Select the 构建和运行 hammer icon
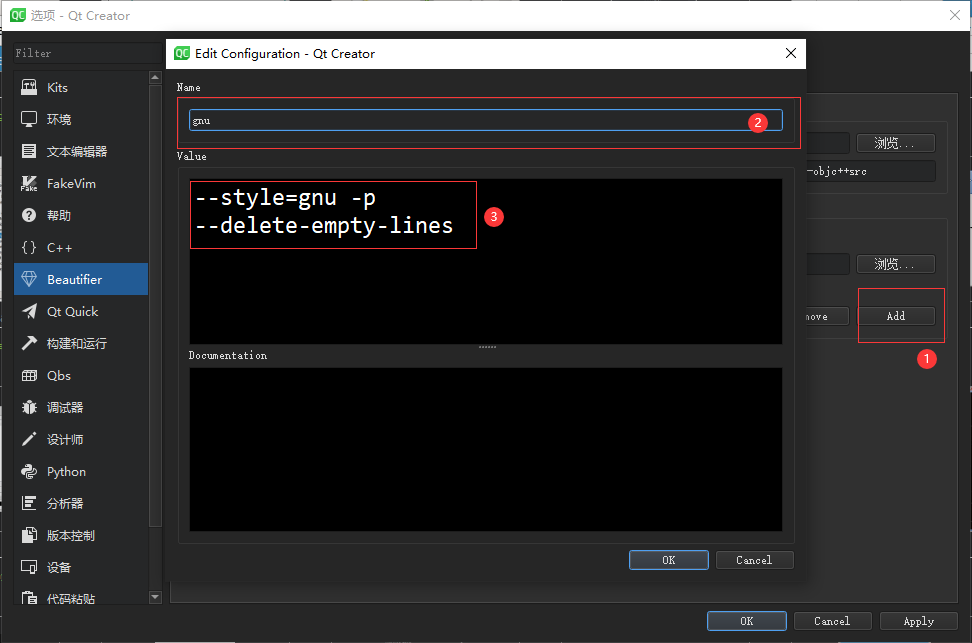This screenshot has height=643, width=972. (29, 344)
